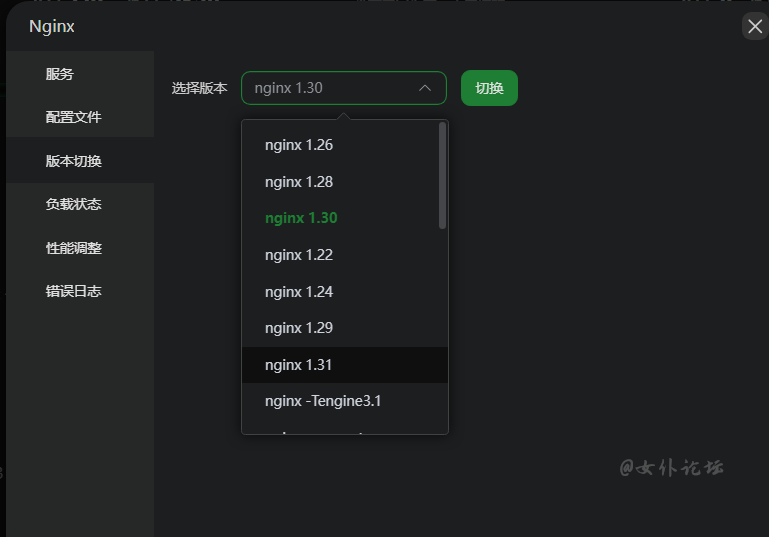Select nginx 1.31 option

[344, 365]
